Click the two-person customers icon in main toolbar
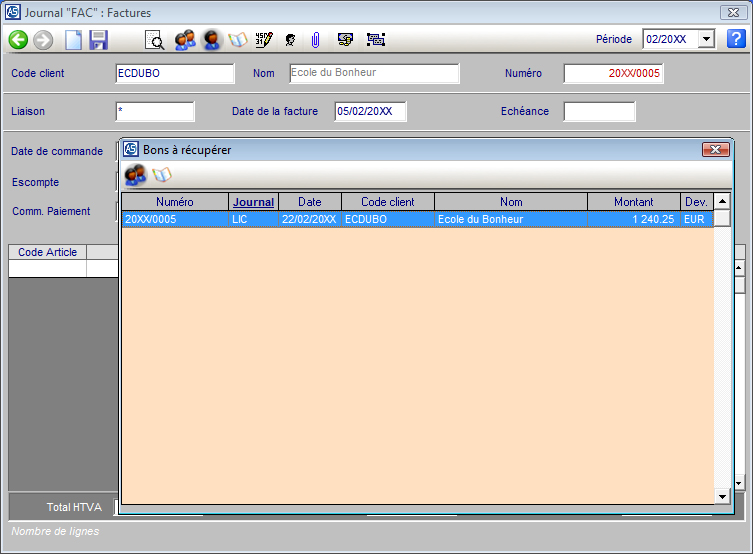 185,40
